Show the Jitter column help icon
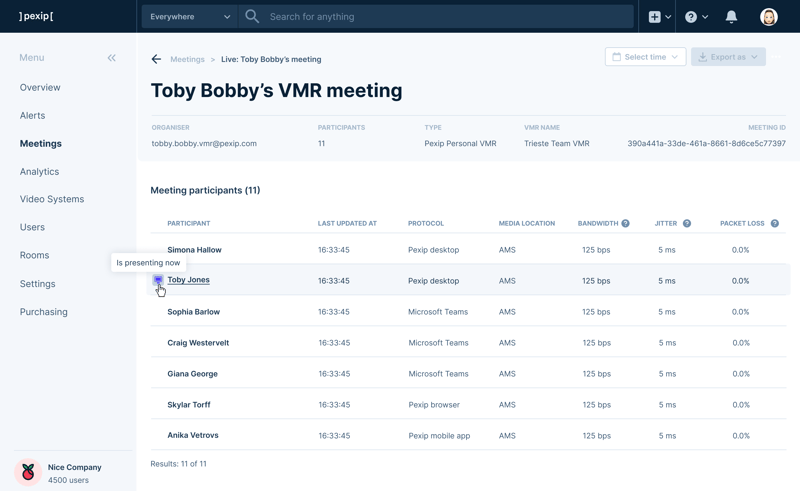Screen dimensions: 800x491 point(687,223)
